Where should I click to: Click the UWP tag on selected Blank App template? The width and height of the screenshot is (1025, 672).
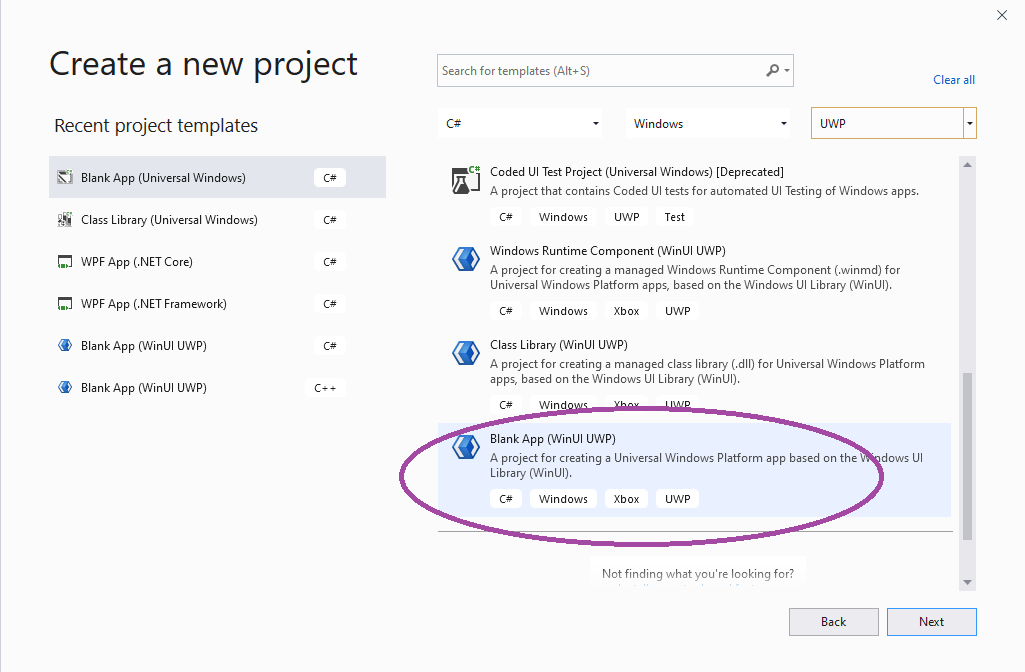678,499
